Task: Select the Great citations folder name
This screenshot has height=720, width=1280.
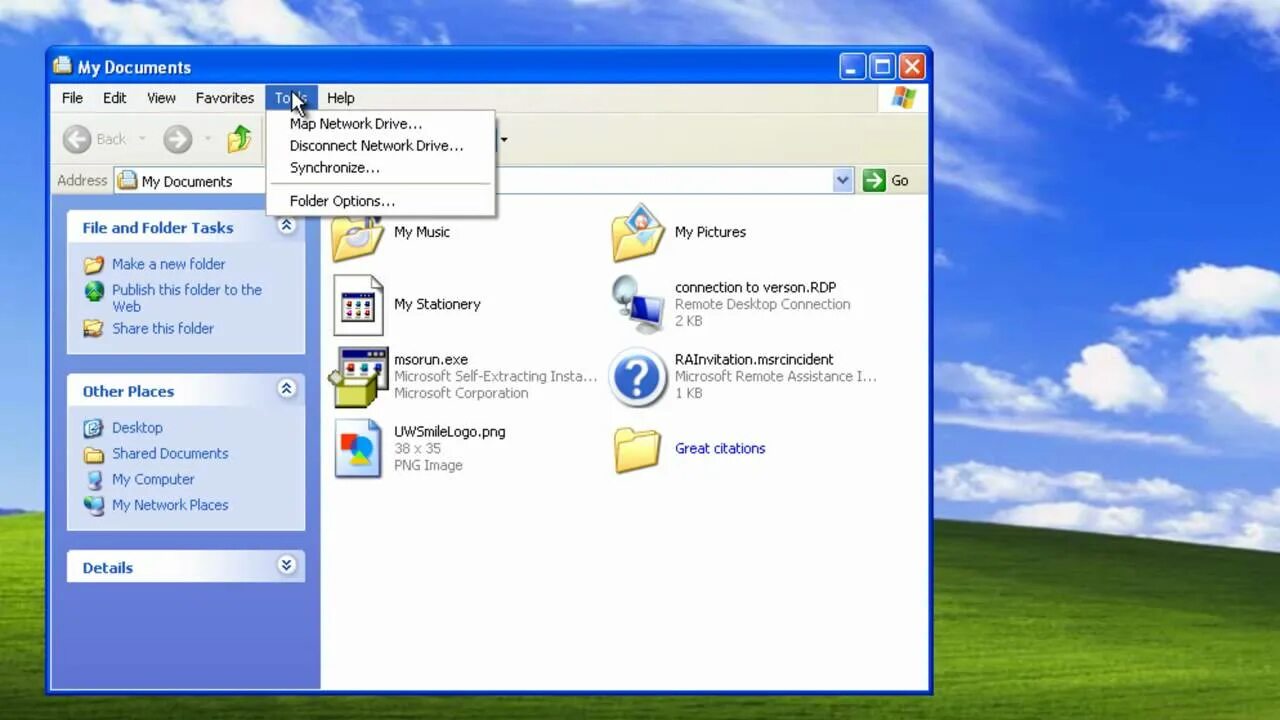Action: [720, 448]
